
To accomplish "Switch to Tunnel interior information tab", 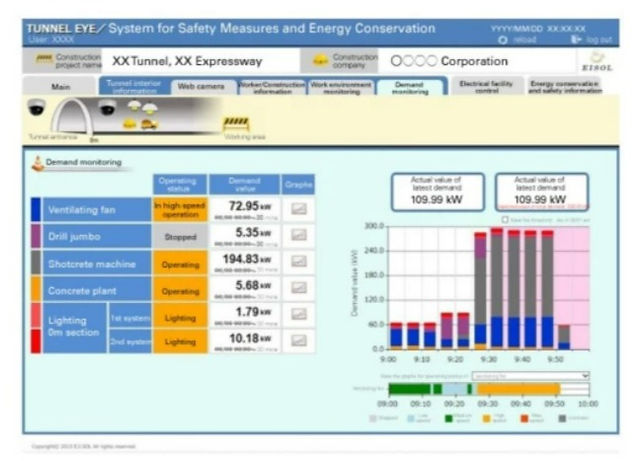I will pyautogui.click(x=134, y=87).
